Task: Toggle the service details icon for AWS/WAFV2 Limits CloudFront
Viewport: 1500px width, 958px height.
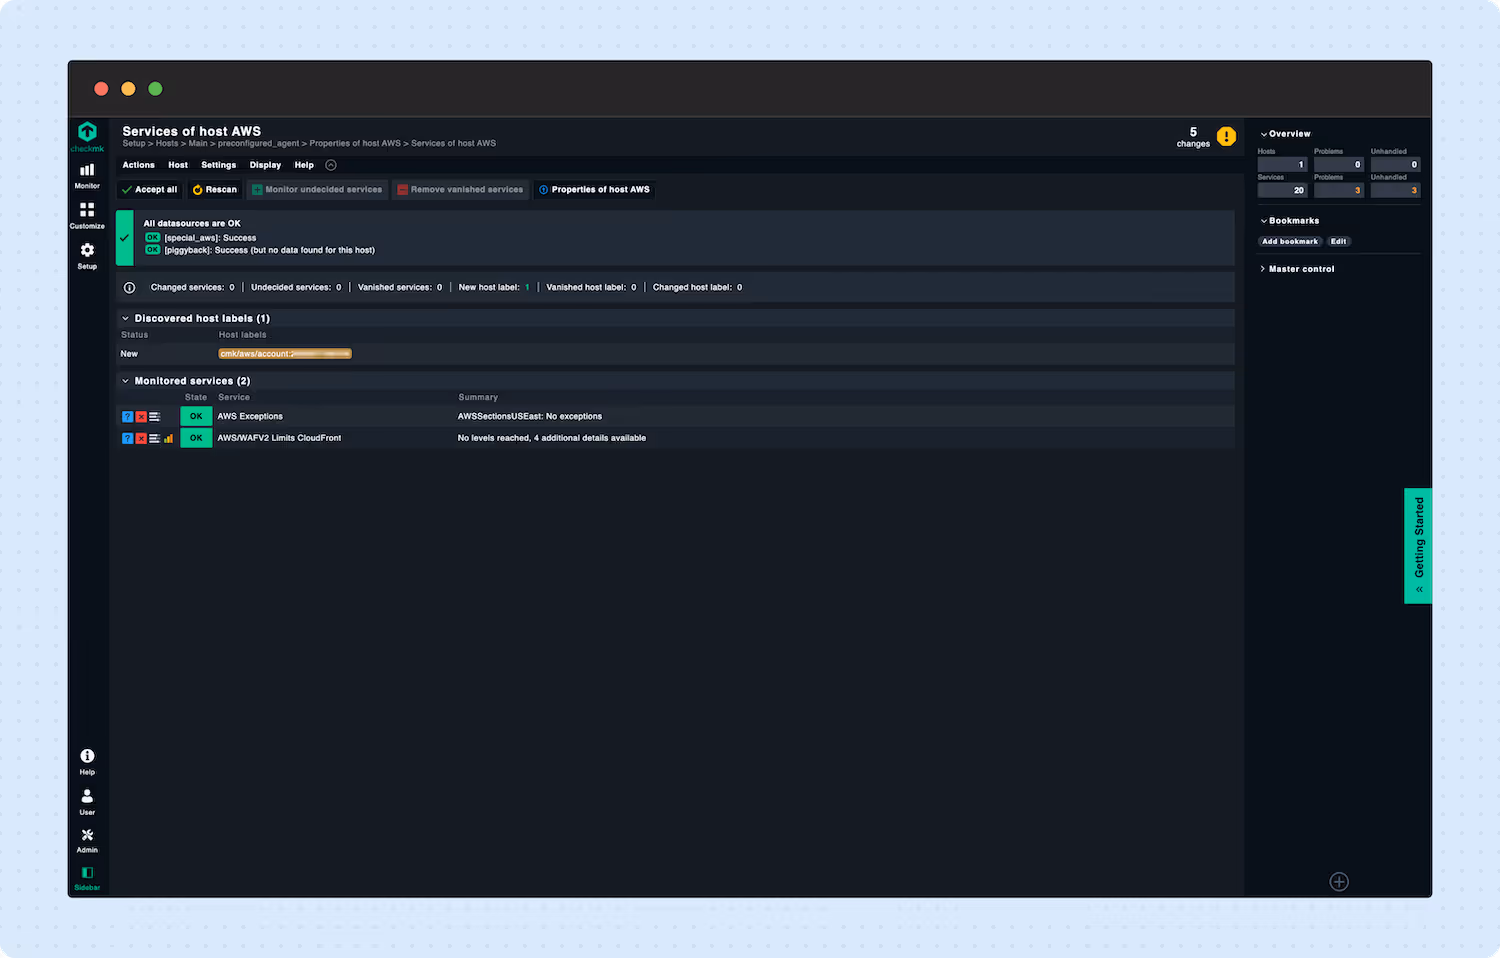Action: pos(153,438)
